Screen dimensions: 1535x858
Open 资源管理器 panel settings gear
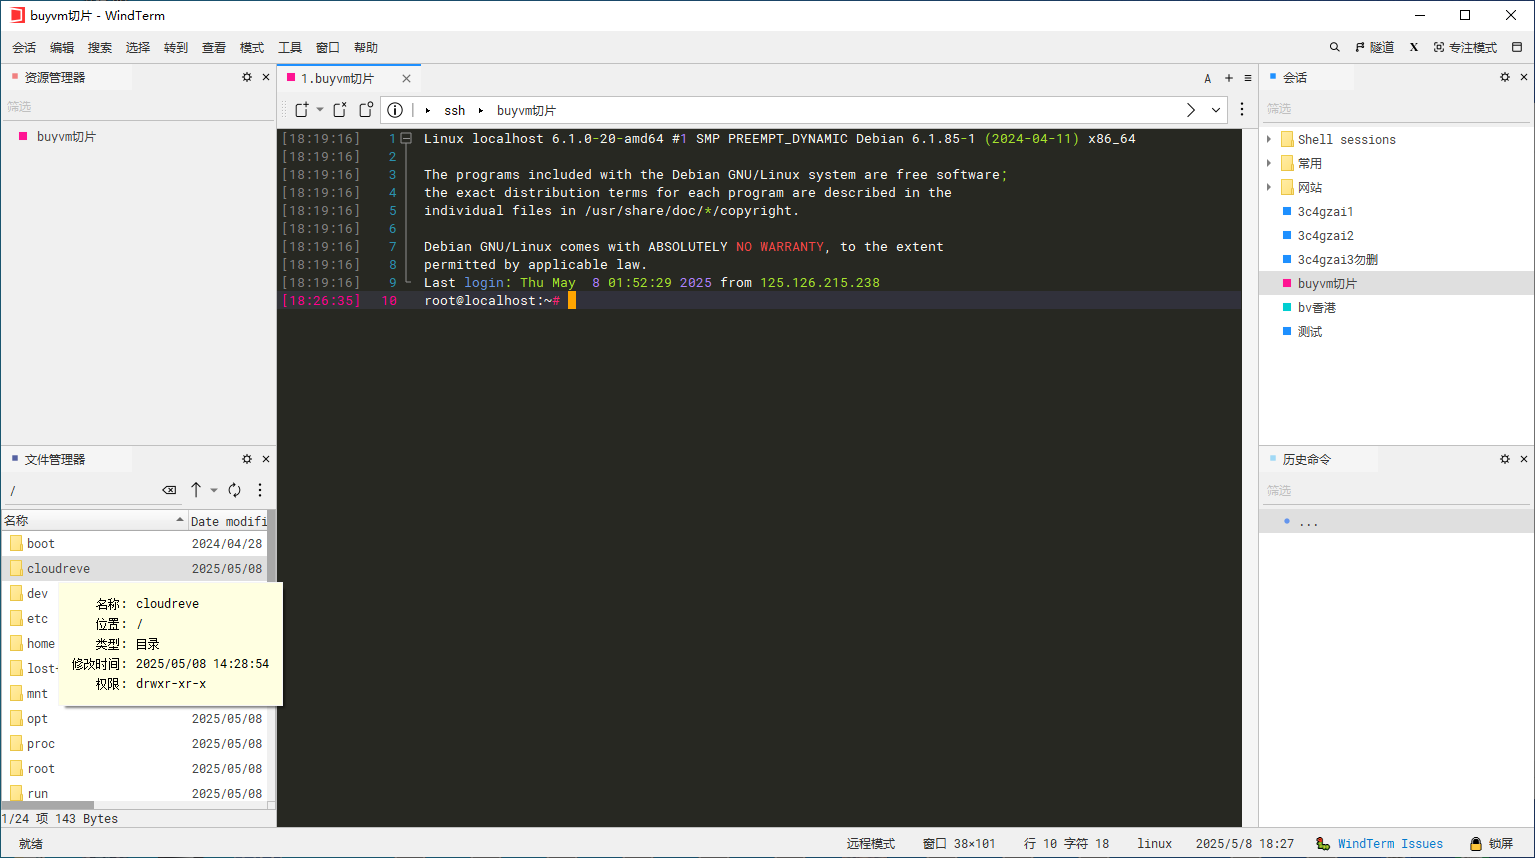[247, 77]
